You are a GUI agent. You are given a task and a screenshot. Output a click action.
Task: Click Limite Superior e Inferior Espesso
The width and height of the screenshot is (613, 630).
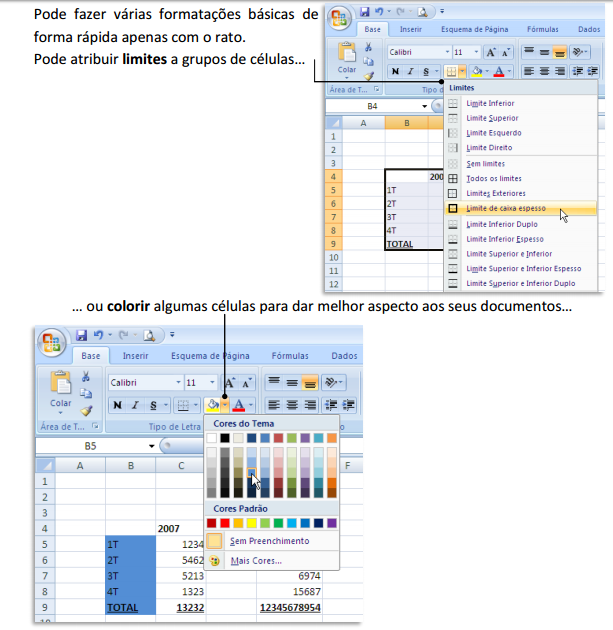[523, 269]
